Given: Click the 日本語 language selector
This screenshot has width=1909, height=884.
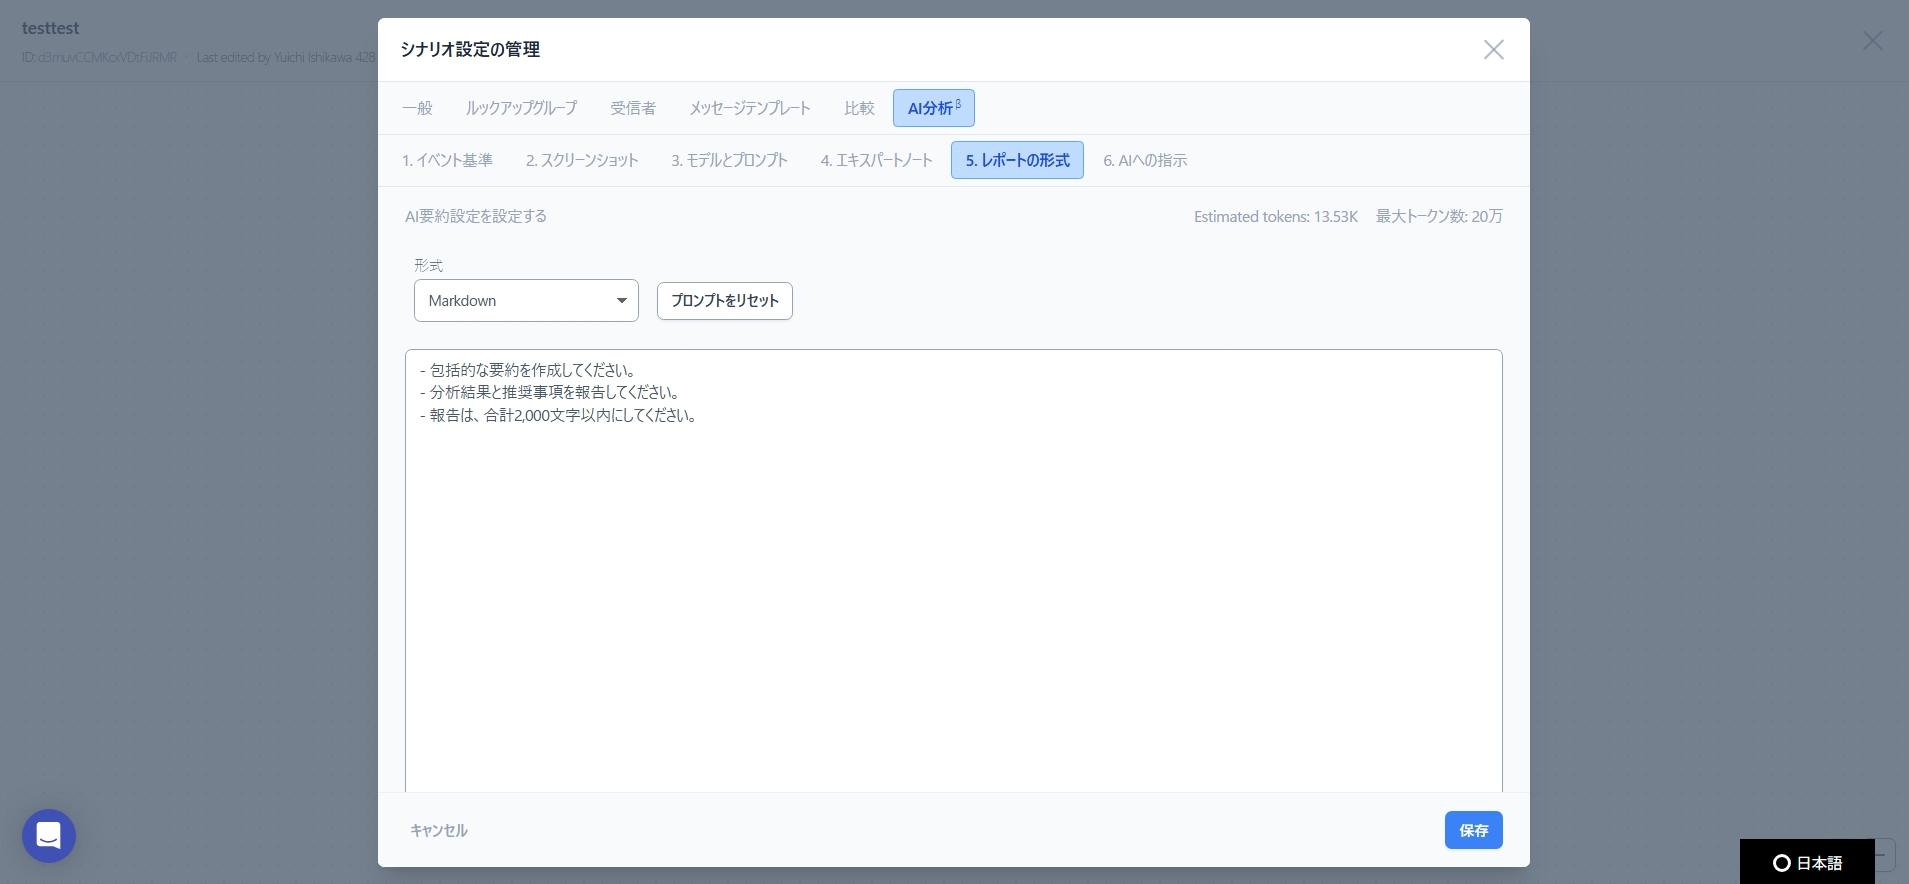Looking at the screenshot, I should (1807, 862).
